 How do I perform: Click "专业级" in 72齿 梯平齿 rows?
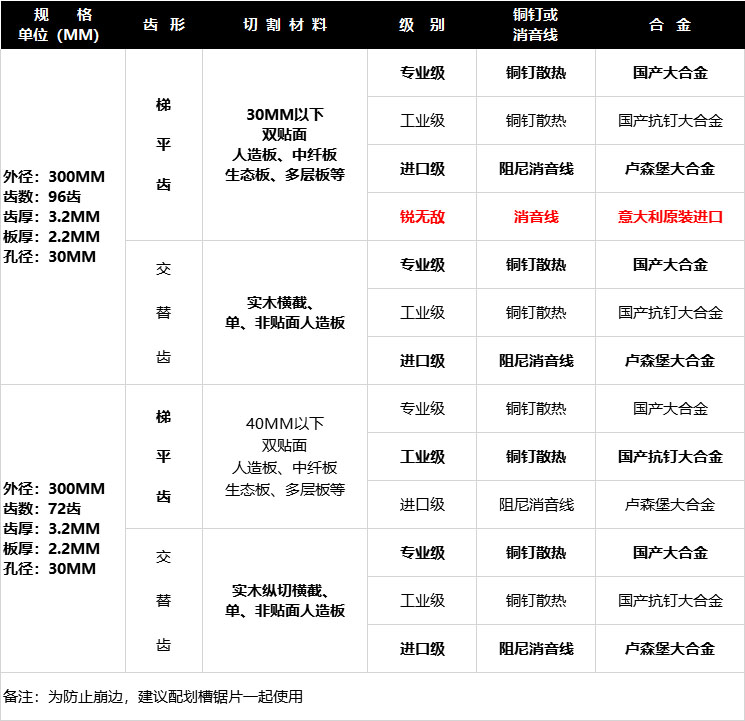click(x=422, y=409)
